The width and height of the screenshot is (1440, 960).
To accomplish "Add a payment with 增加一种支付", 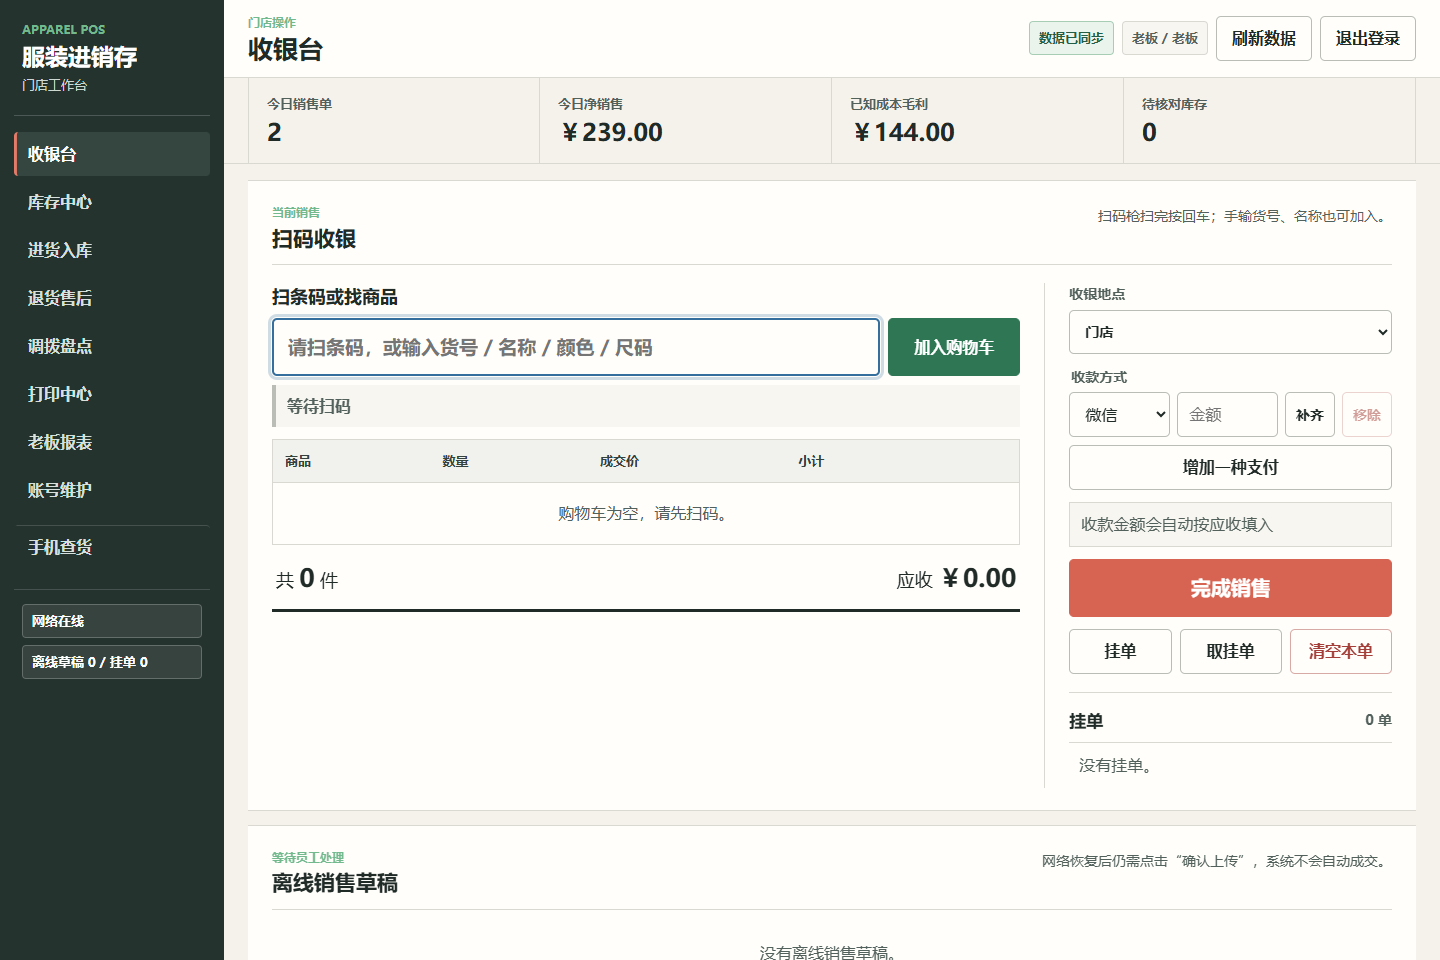I will pos(1230,467).
